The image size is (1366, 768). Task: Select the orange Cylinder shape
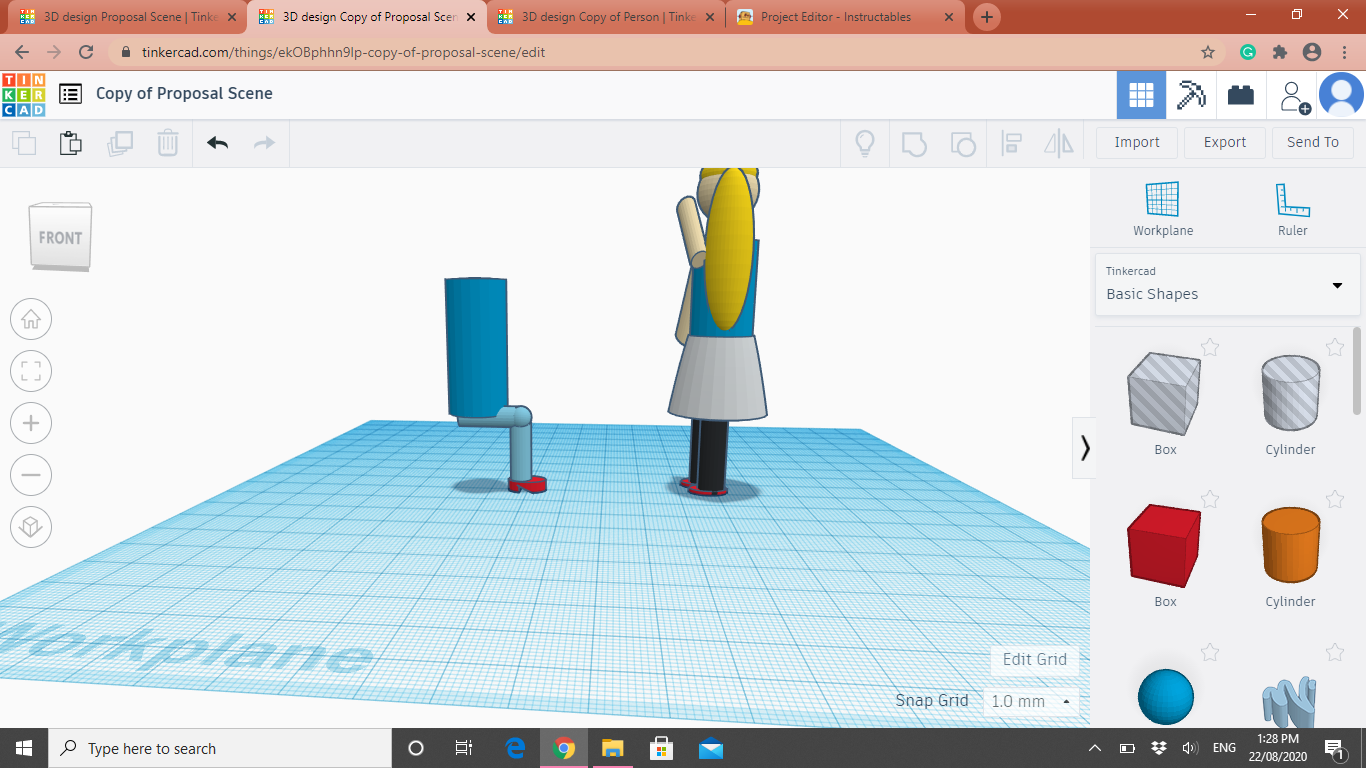point(1290,545)
